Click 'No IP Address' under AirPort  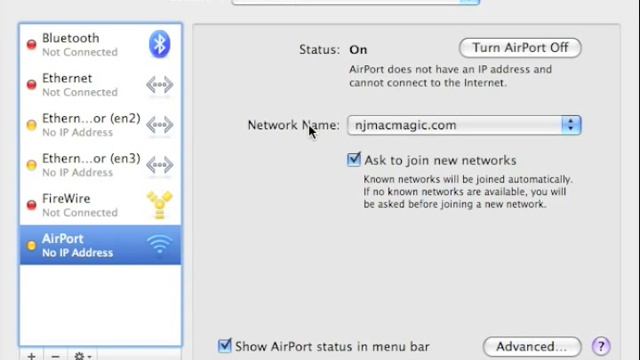78,253
